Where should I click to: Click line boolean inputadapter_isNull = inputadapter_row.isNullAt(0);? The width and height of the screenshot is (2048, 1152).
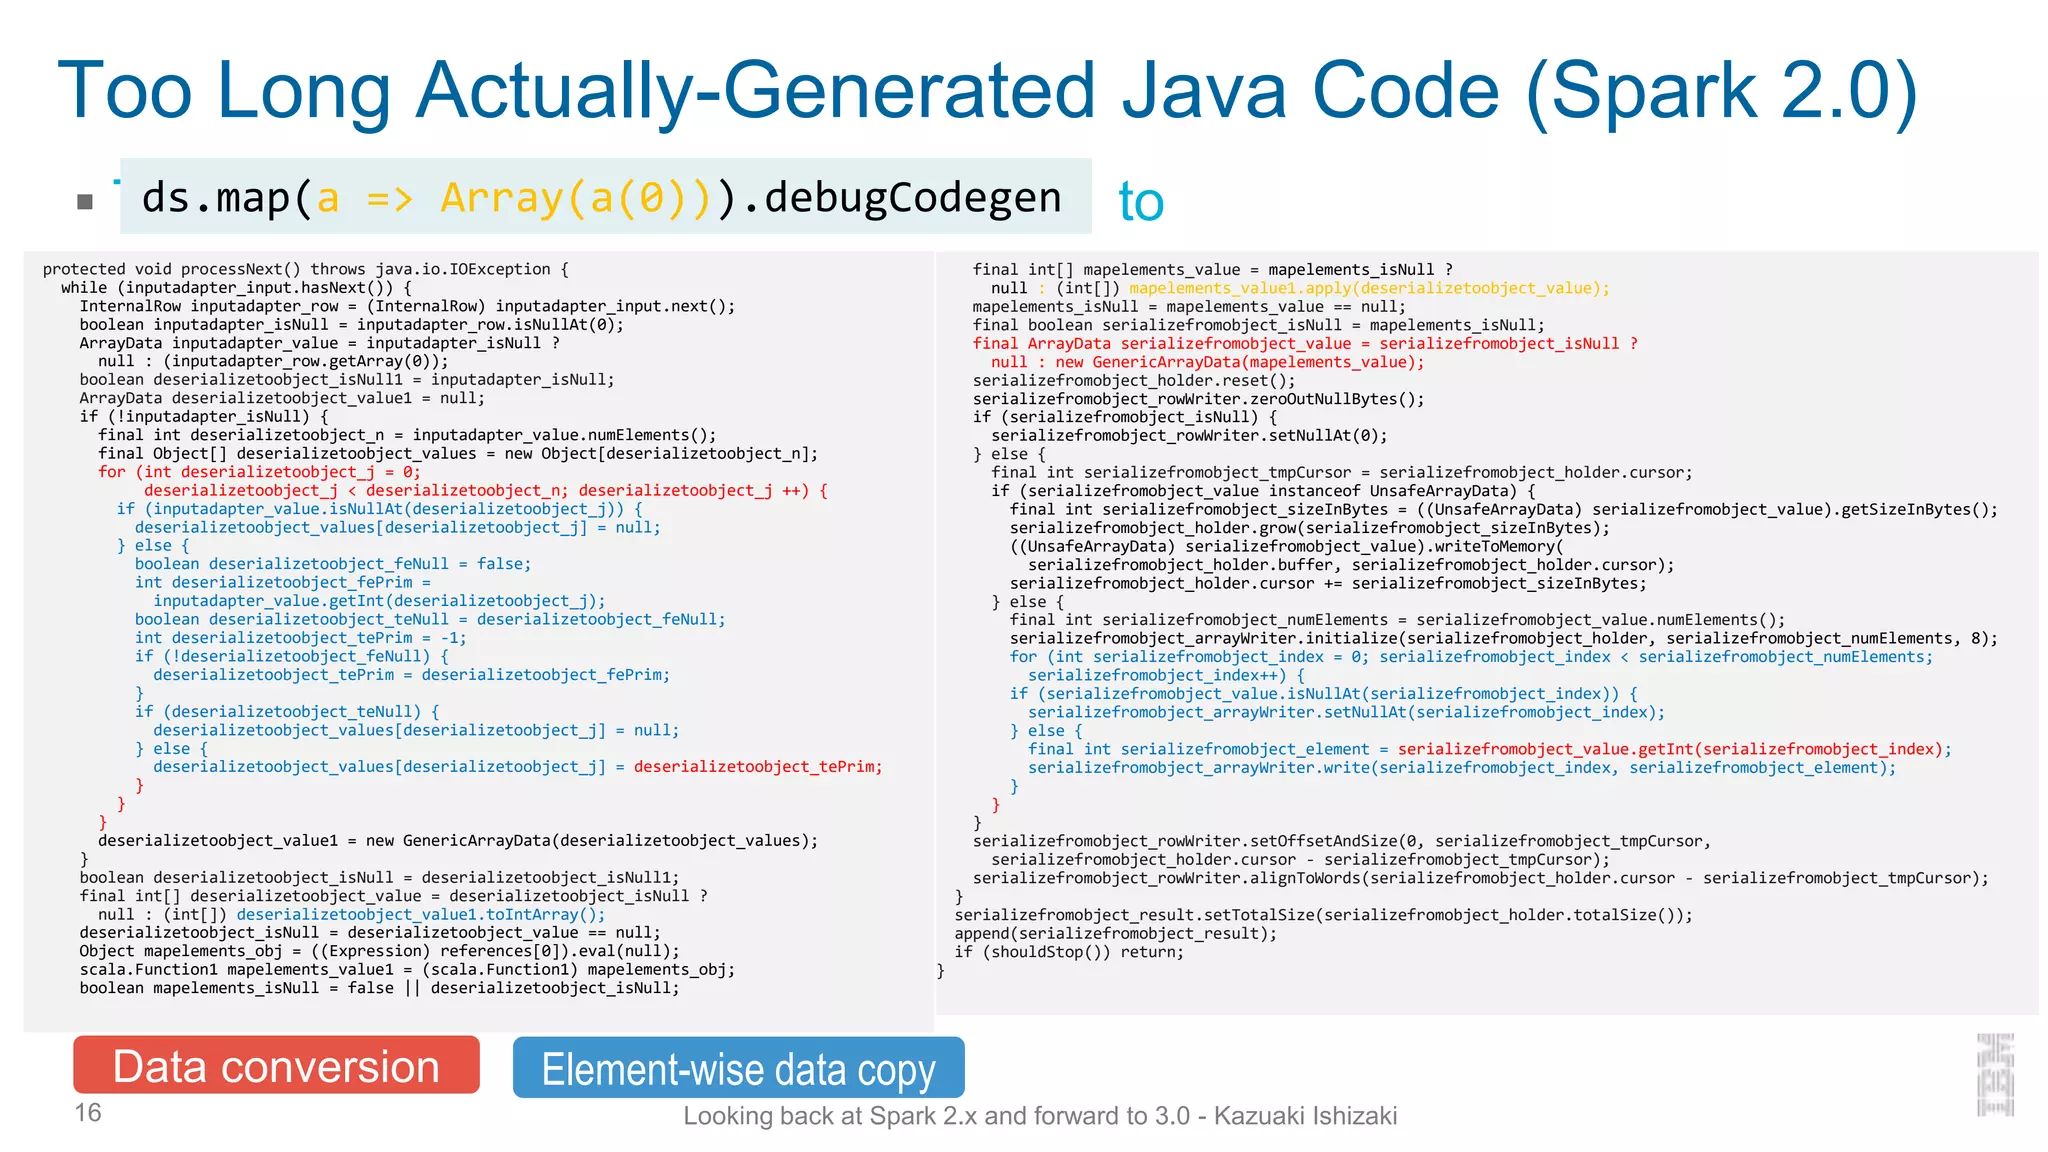(352, 324)
